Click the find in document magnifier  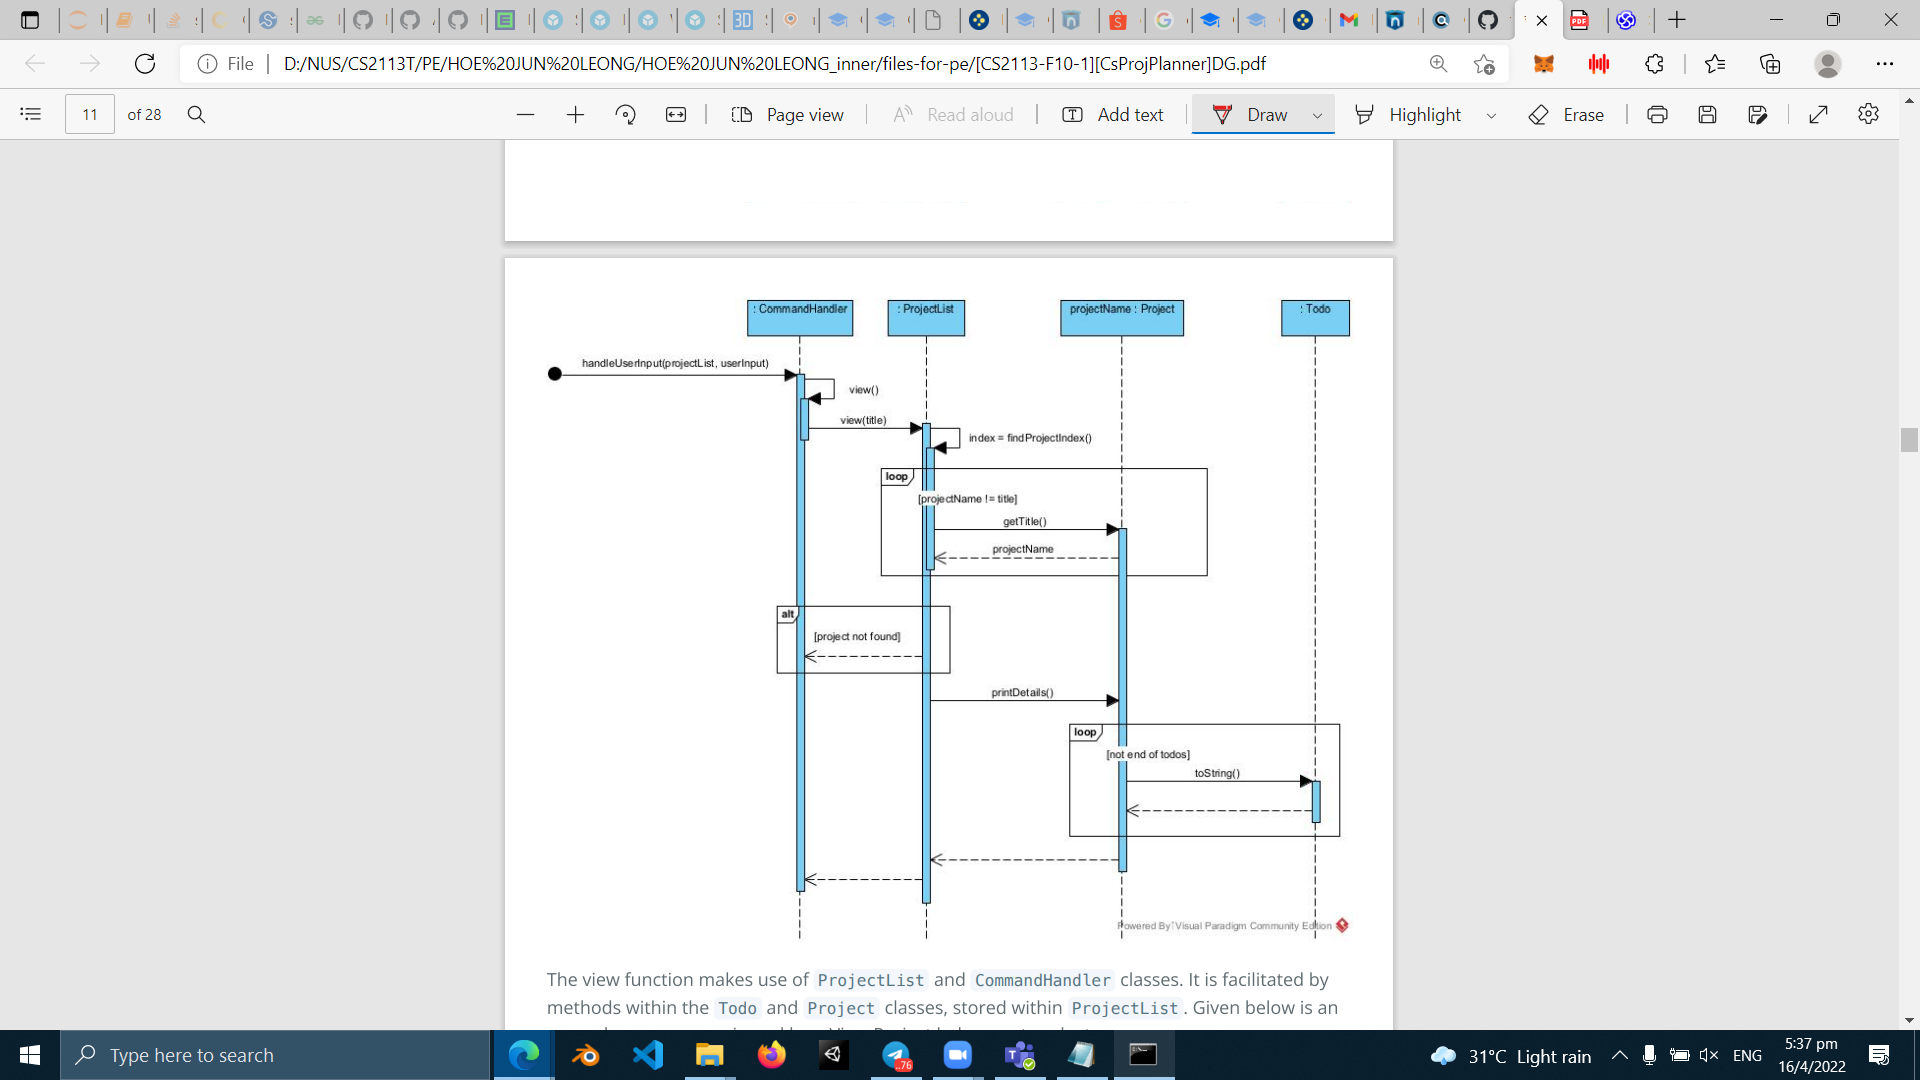pyautogui.click(x=196, y=114)
